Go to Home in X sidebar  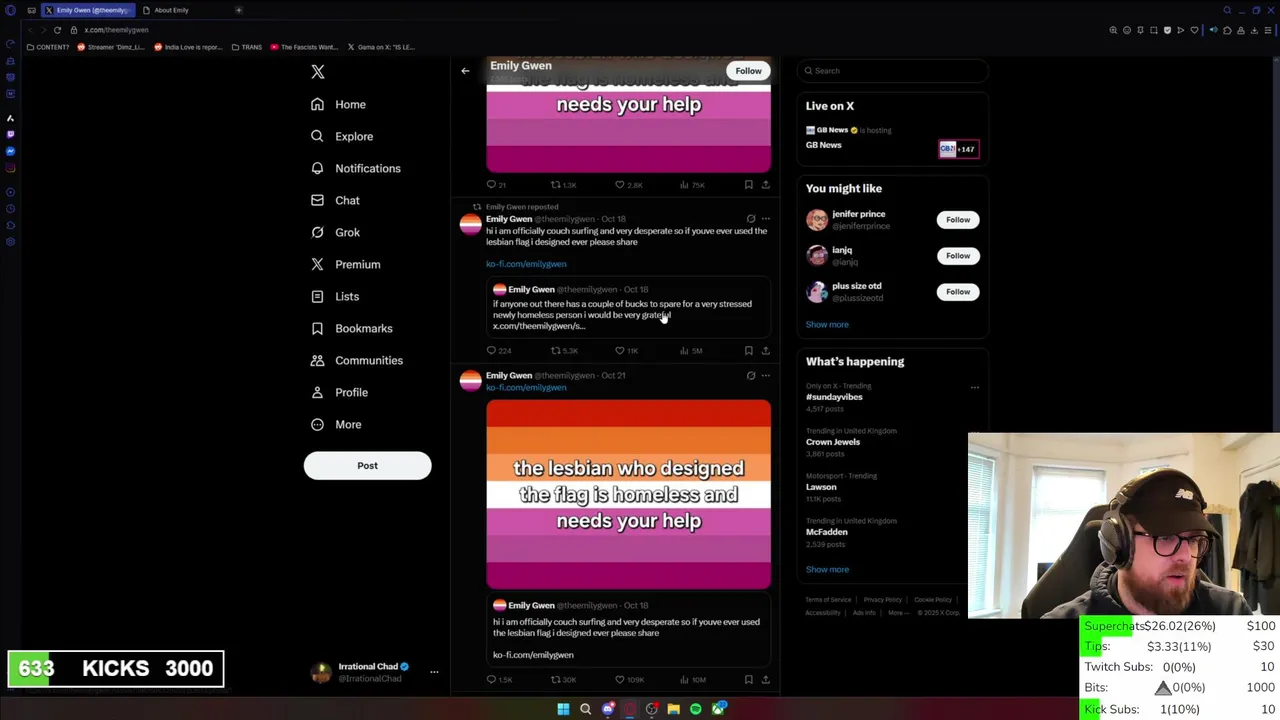[x=339, y=104]
